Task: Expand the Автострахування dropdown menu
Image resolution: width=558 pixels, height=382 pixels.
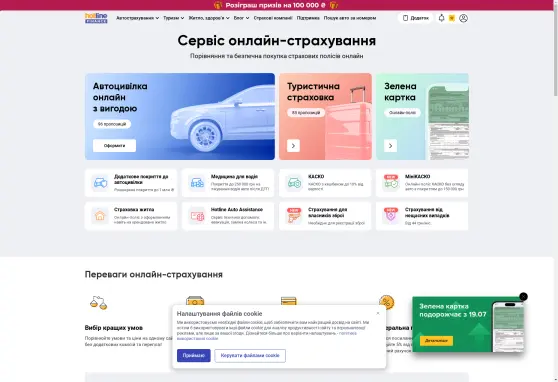Action: click(x=137, y=18)
